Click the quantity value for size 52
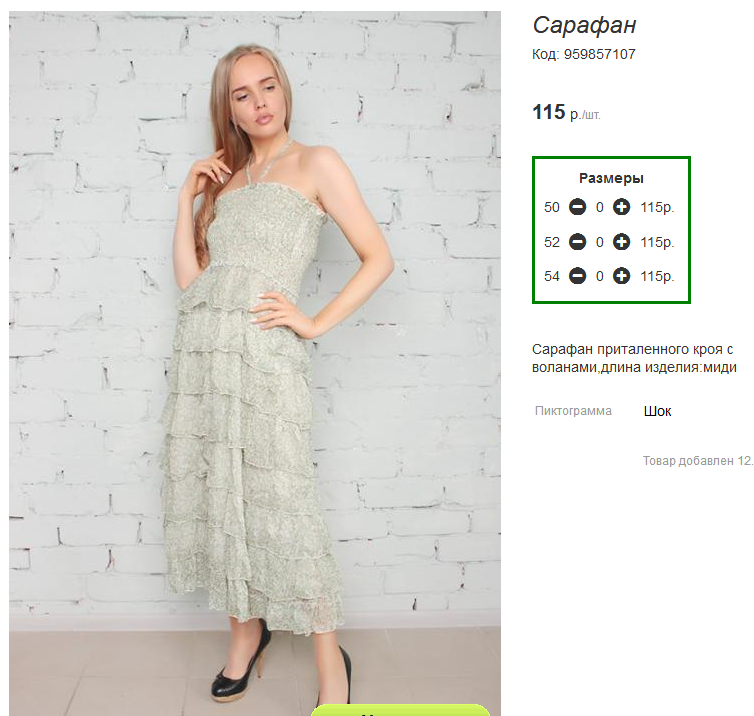Viewport: 754px width, 716px height. pyautogui.click(x=600, y=242)
